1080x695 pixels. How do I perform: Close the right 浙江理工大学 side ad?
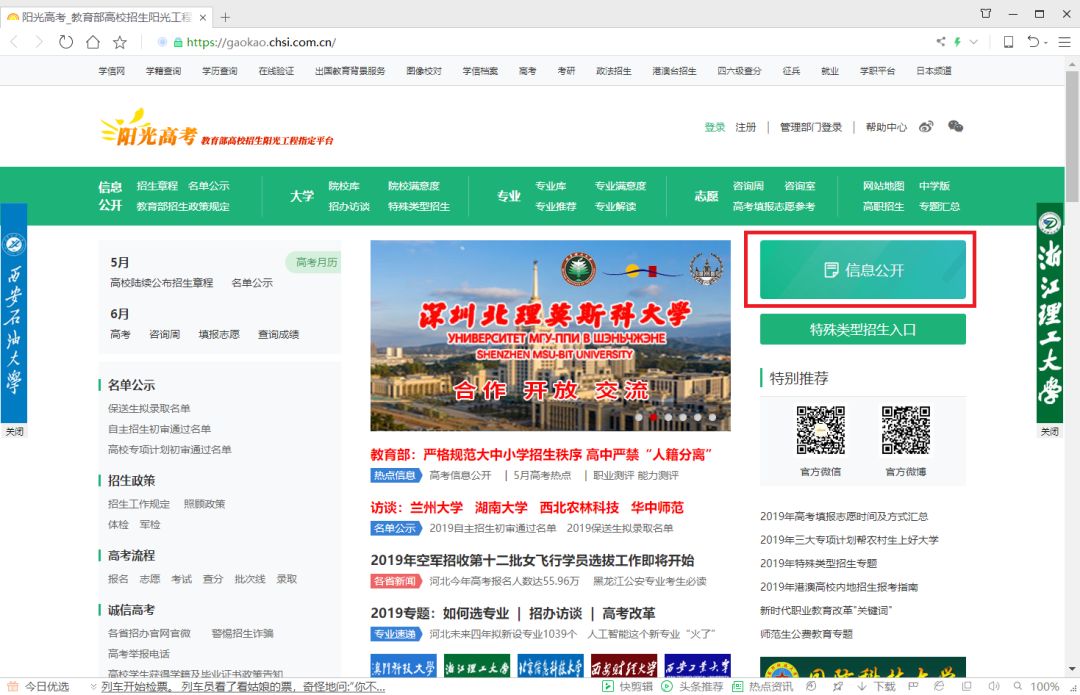coord(1050,432)
